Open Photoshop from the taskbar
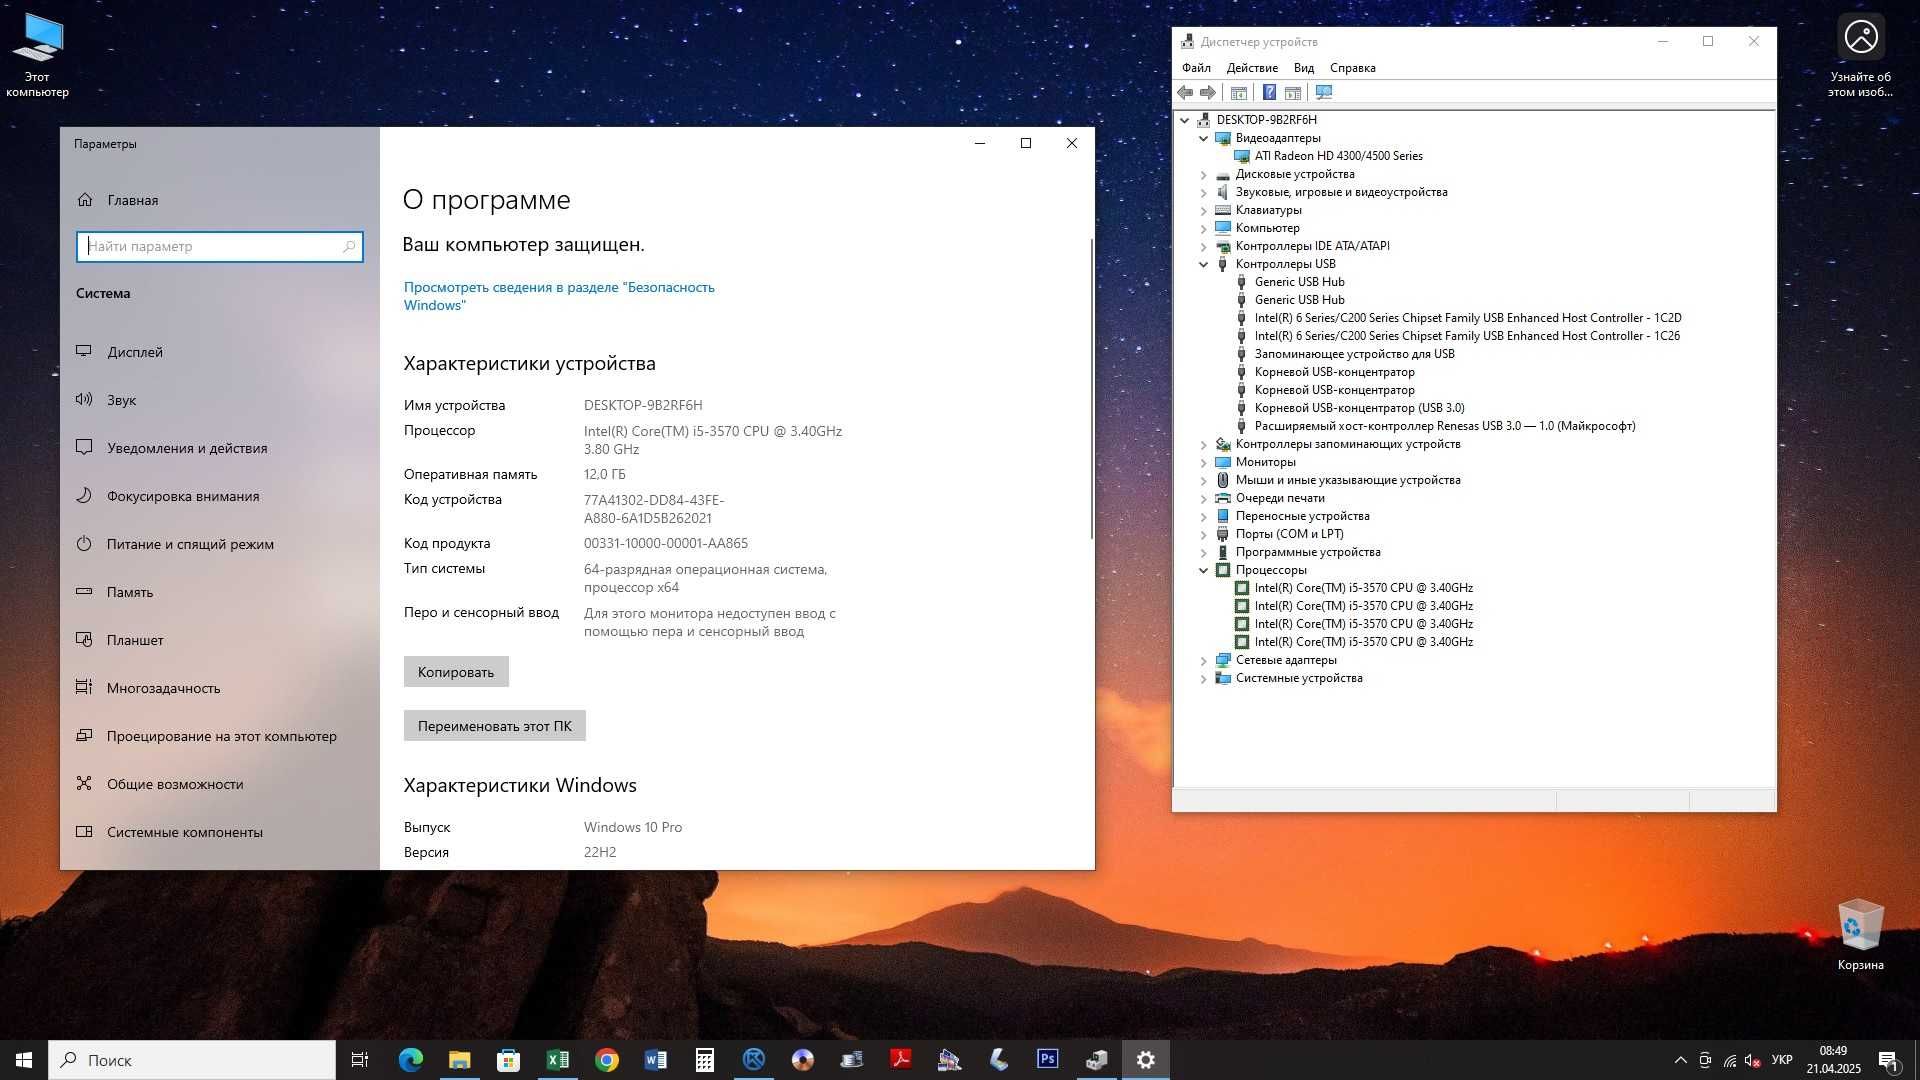Viewport: 1920px width, 1080px height. 1048,1060
